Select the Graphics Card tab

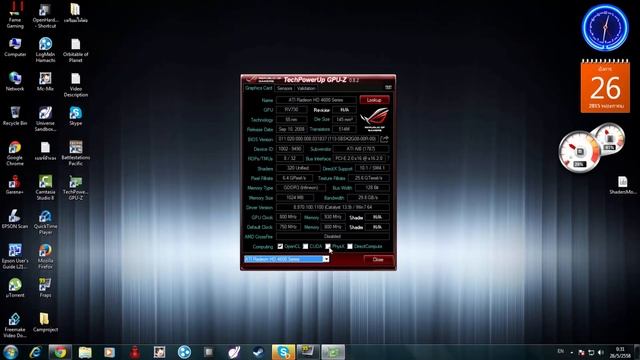point(258,88)
